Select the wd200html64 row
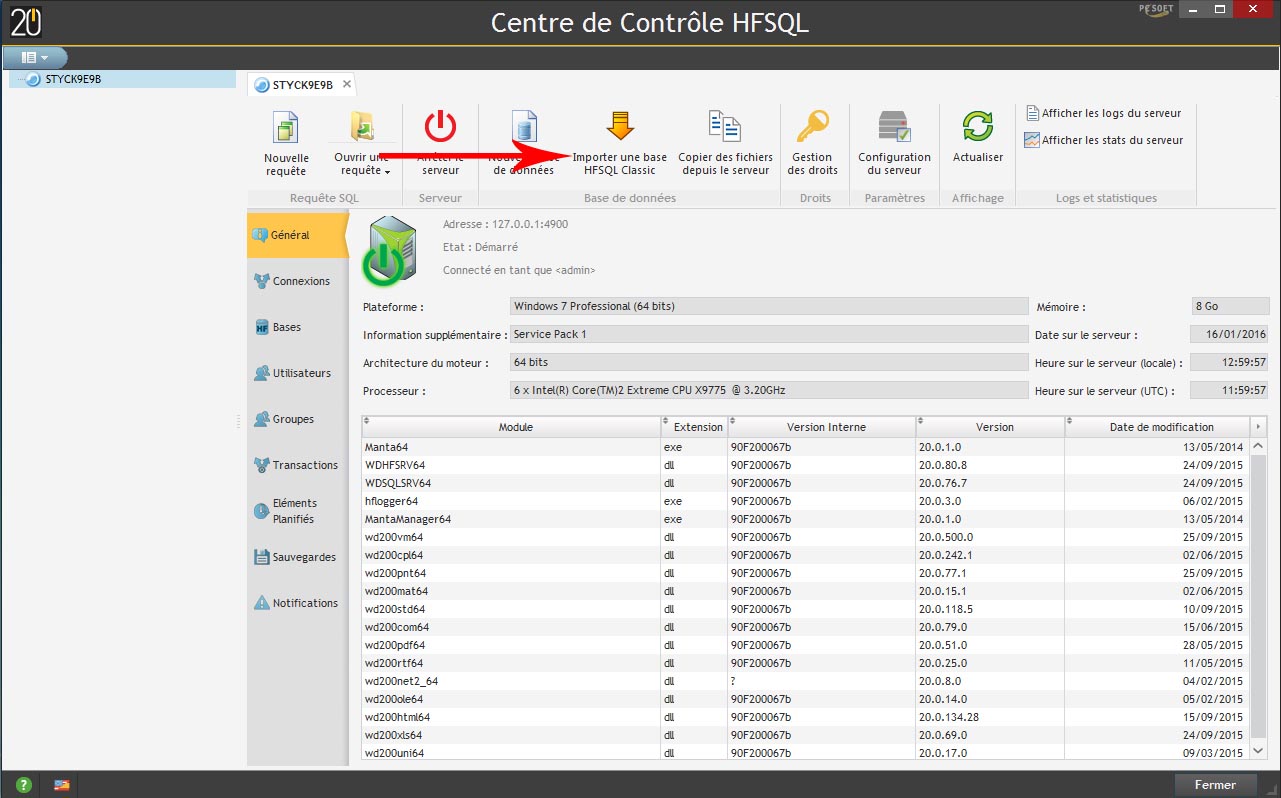 [805, 717]
